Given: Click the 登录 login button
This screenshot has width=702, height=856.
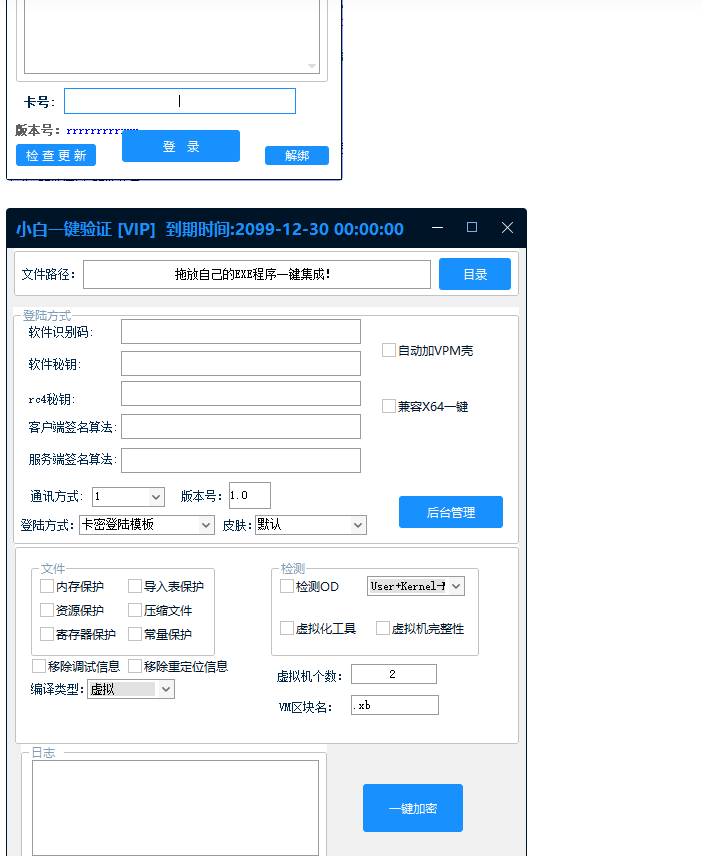Looking at the screenshot, I should tap(181, 146).
